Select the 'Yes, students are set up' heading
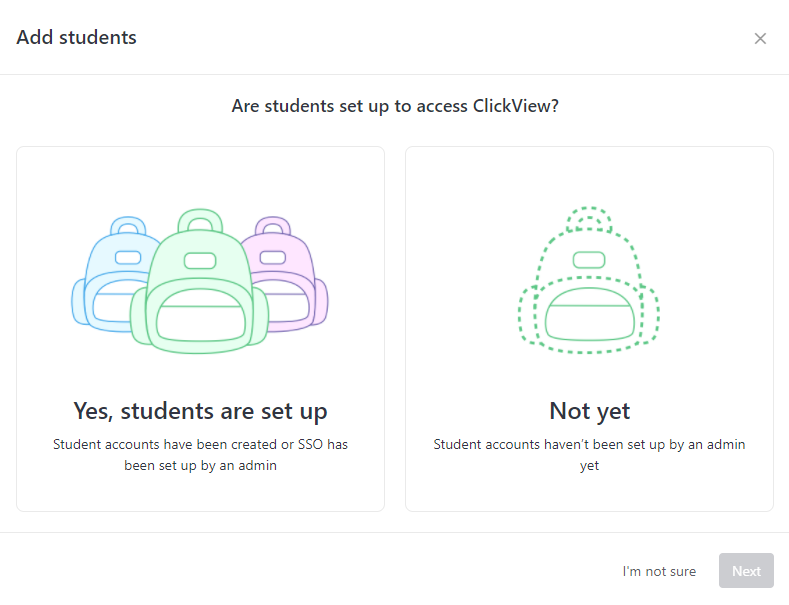Screen dimensions: 789x605 [200, 411]
